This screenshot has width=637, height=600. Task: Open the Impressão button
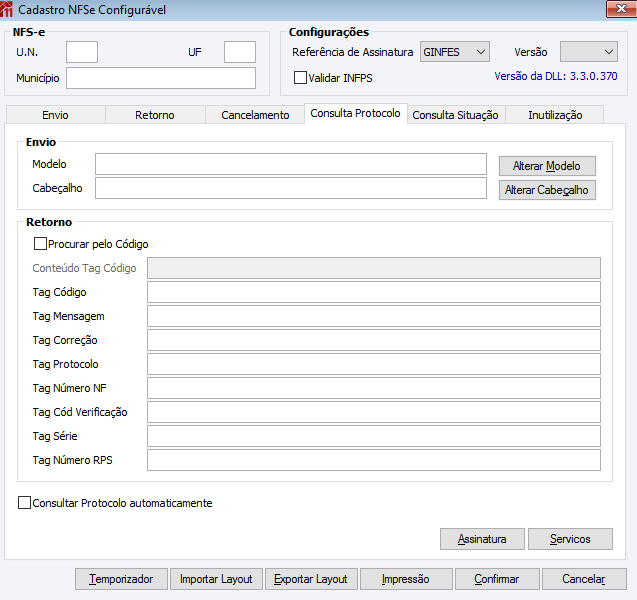(x=406, y=578)
